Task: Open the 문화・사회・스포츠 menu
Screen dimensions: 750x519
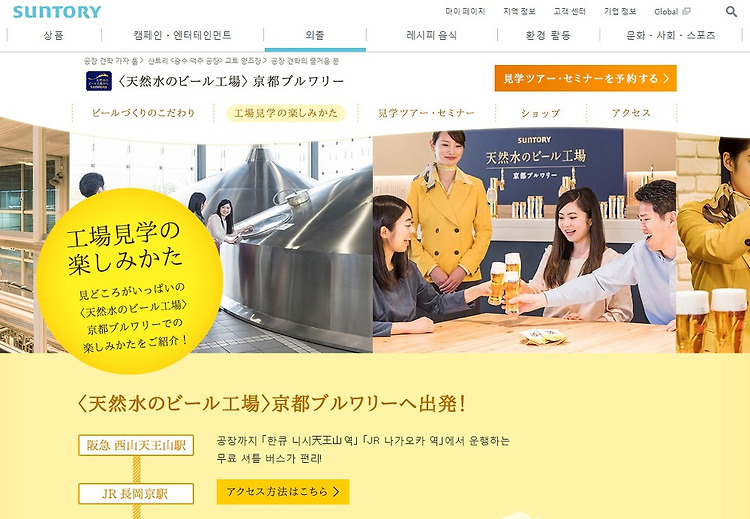Action: 671,35
